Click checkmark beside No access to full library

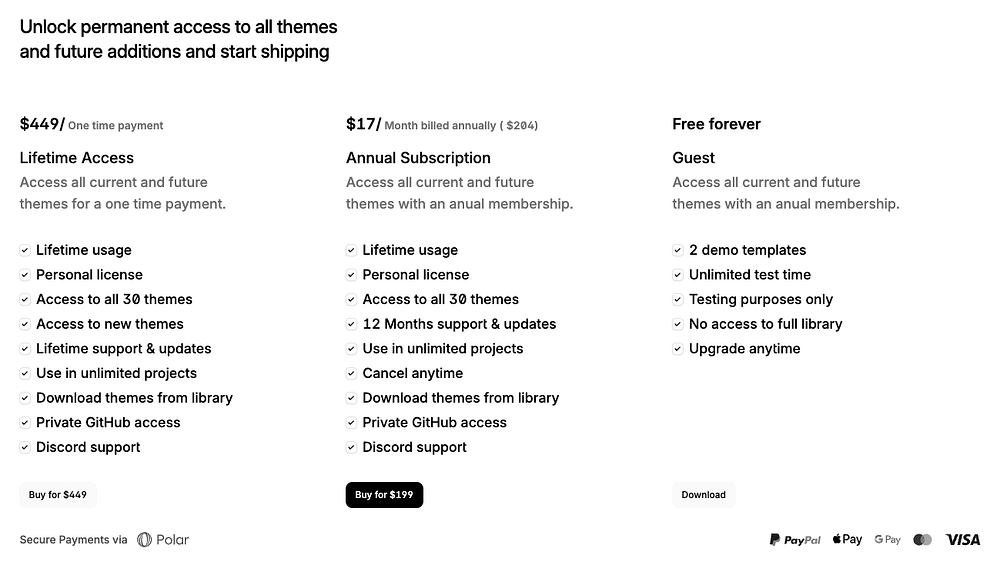(x=678, y=325)
